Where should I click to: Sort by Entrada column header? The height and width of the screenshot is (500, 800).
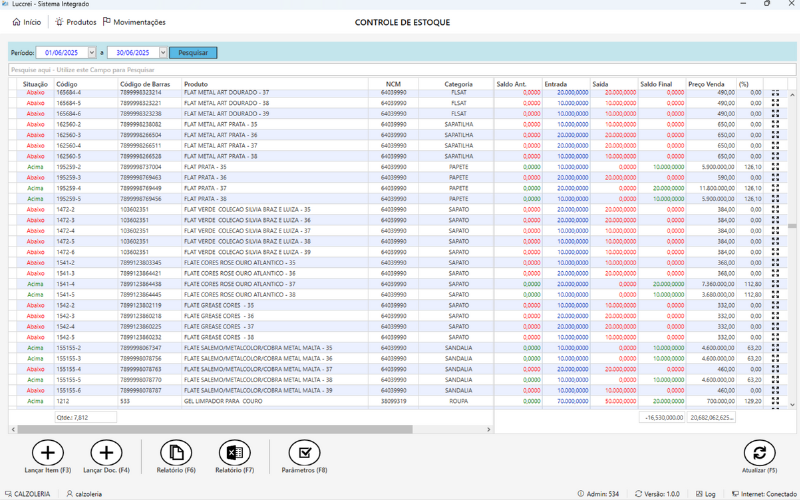[556, 84]
